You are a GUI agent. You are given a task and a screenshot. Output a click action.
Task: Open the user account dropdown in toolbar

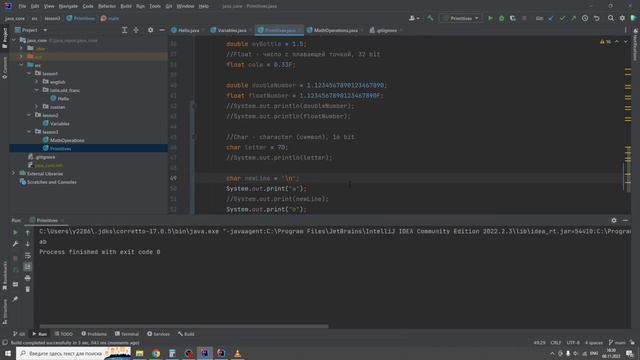click(414, 18)
